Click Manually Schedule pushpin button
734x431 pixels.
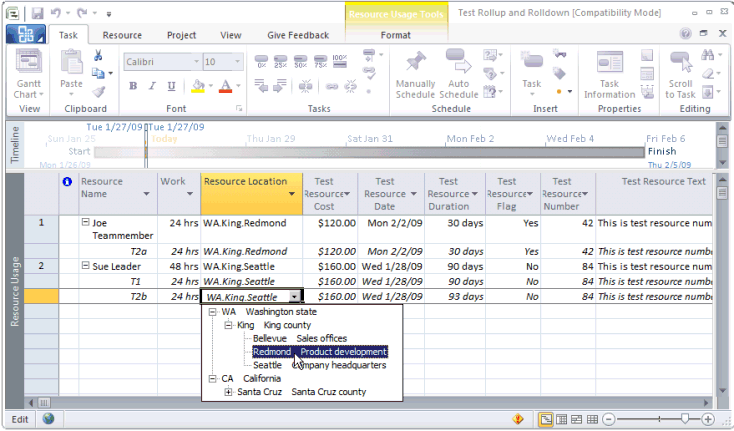(x=415, y=74)
